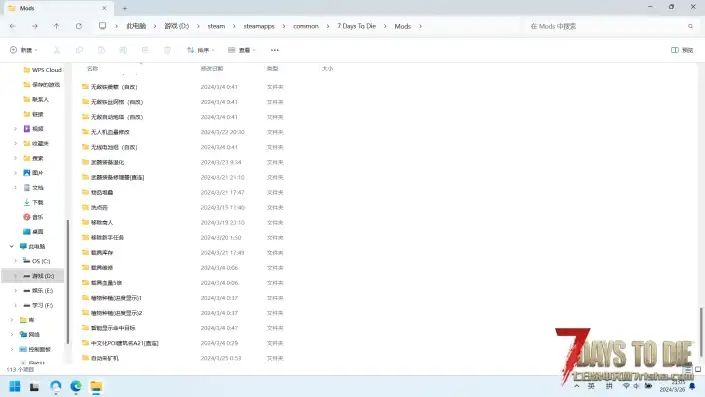Toggle the 拼 input mode indicator
Image resolution: width=705 pixels, height=397 pixels.
pyautogui.click(x=609, y=386)
